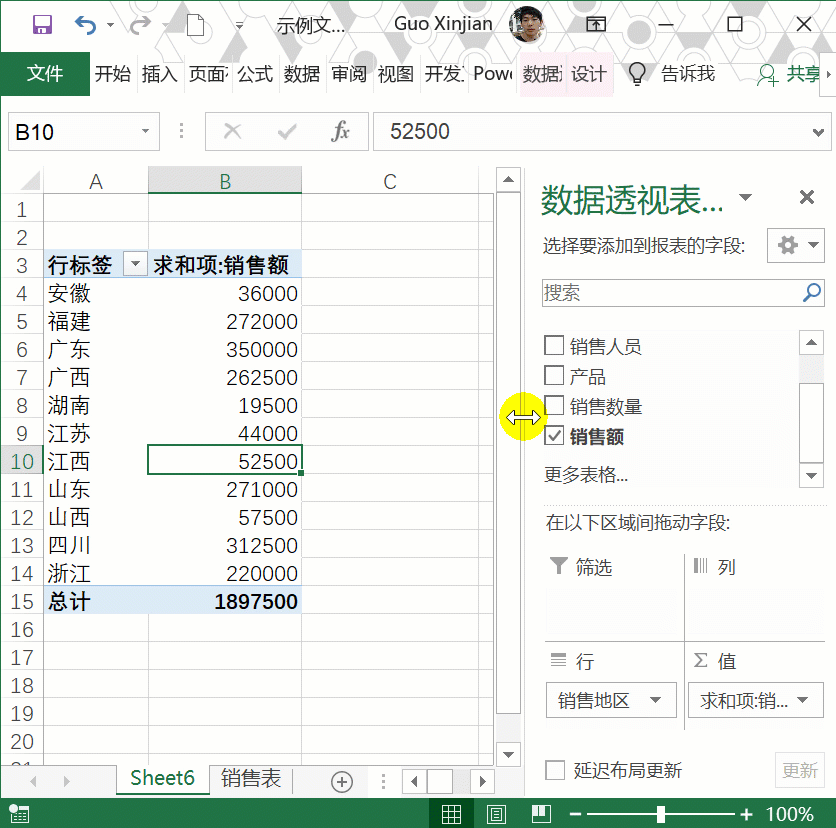Screen dimensions: 836x828
Task: Click the Save icon in title bar
Action: point(42,25)
